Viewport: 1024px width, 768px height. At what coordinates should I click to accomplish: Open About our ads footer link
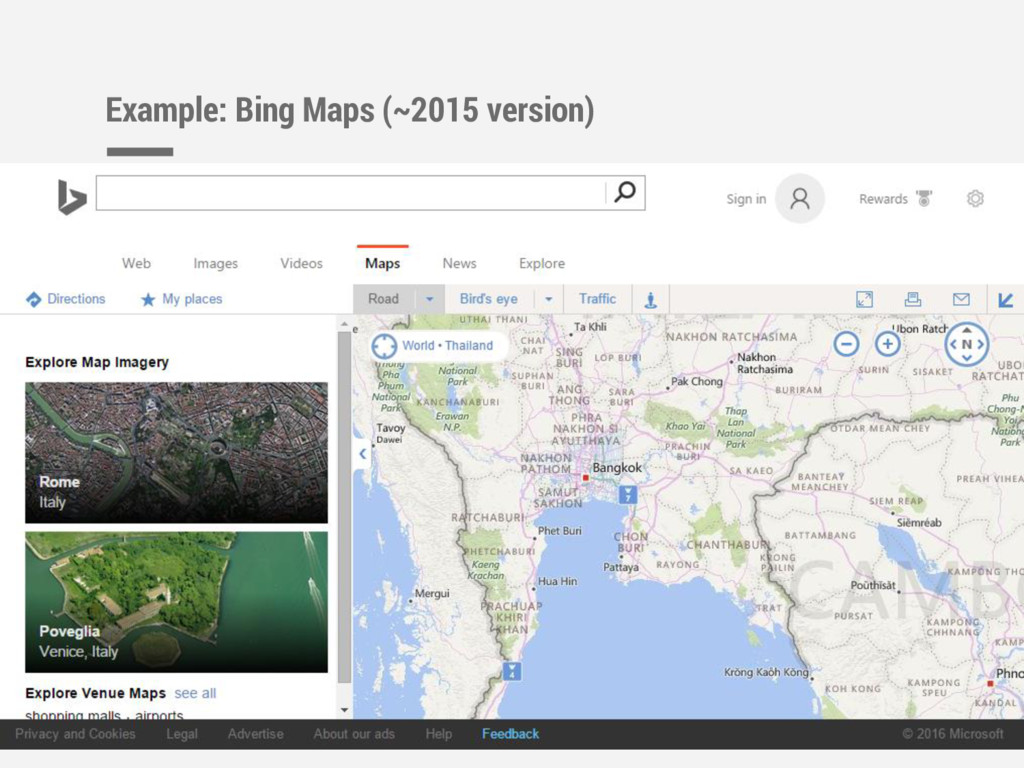[x=354, y=734]
